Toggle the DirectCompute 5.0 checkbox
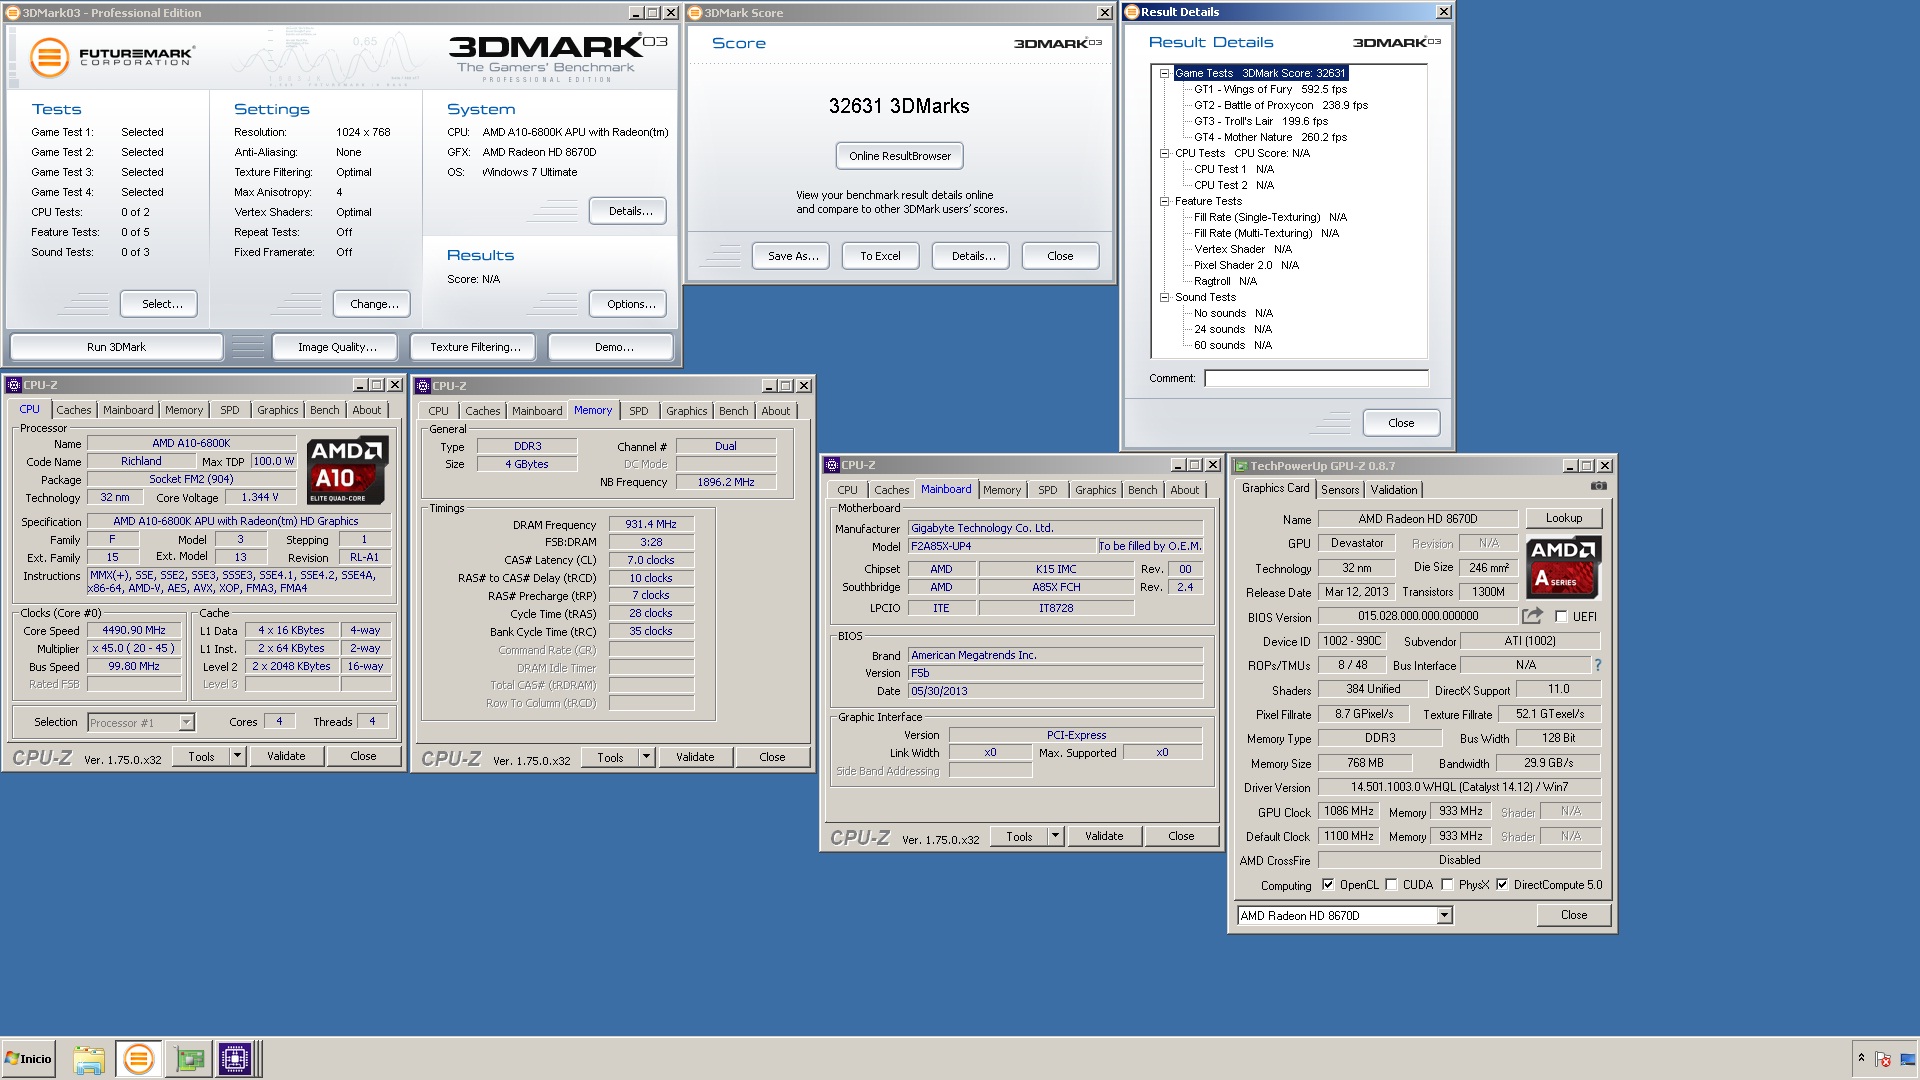 [x=1502, y=885]
